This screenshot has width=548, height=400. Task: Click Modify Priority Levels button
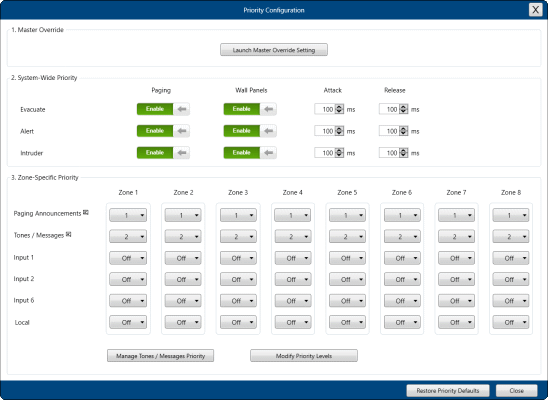(x=304, y=356)
